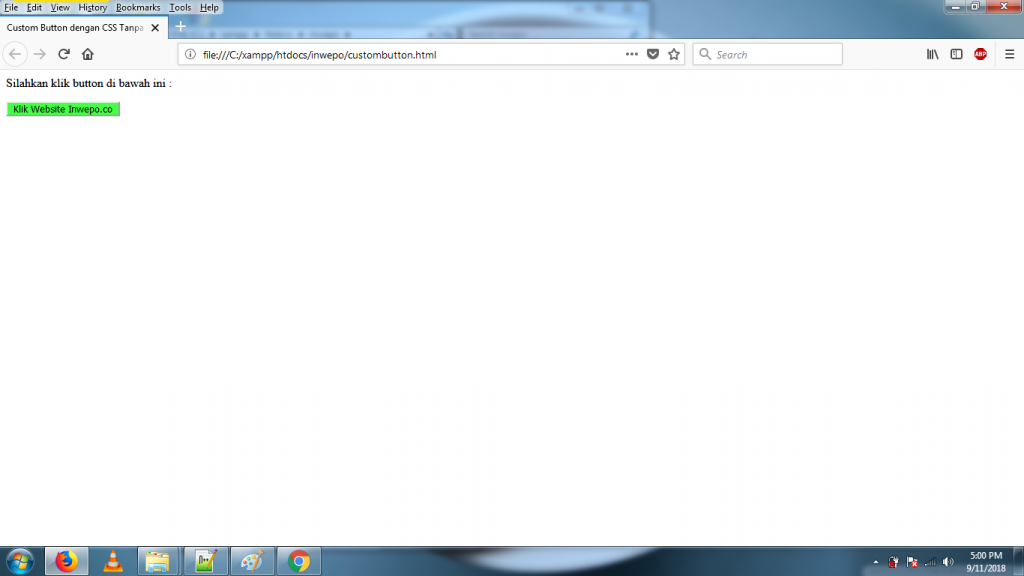Open the View menu
Screen dimensions: 1024x576
tap(59, 8)
